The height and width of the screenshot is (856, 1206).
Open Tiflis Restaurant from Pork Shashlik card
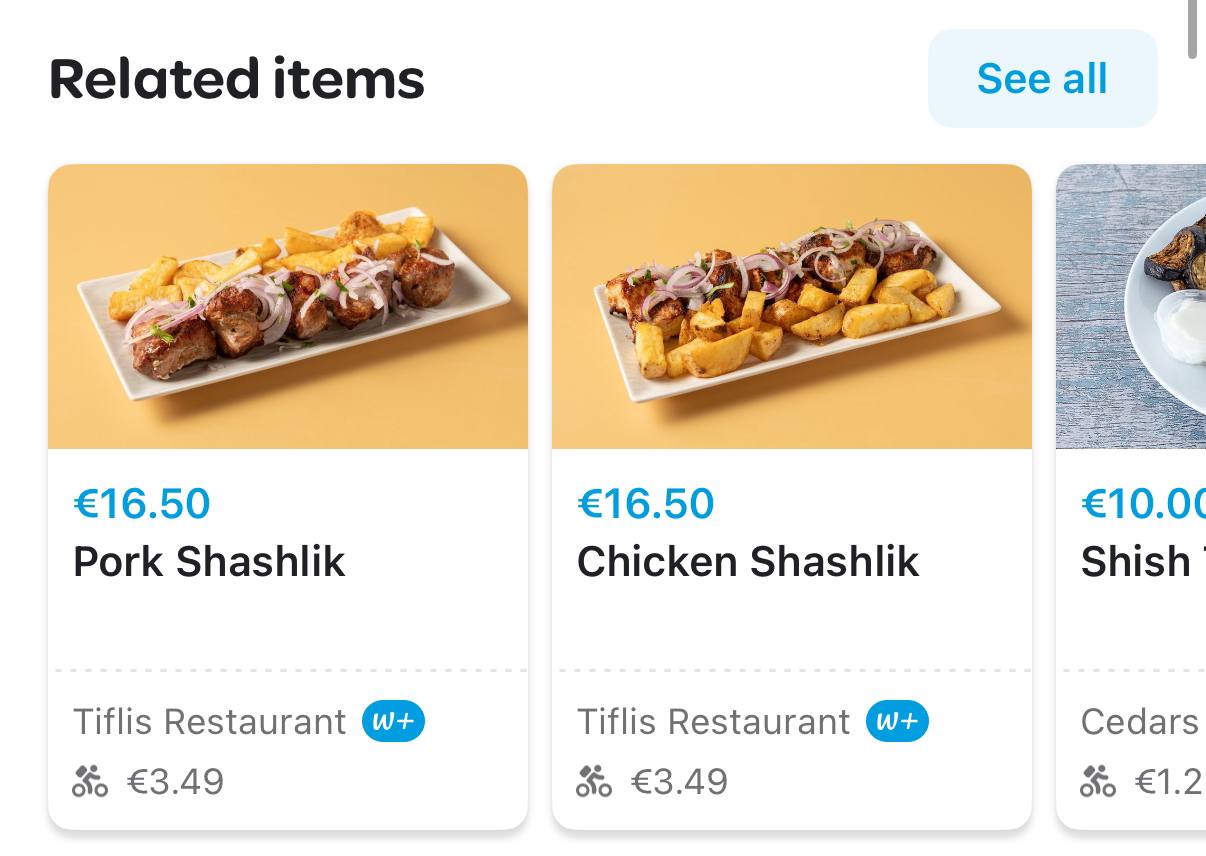click(210, 721)
